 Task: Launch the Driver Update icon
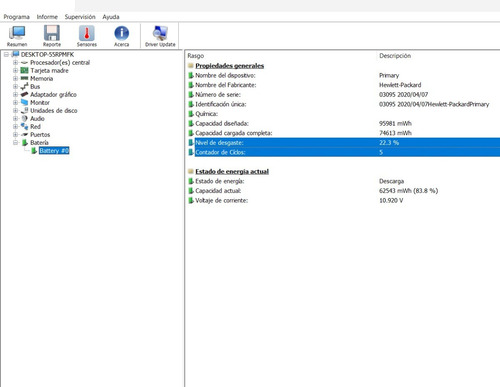pyautogui.click(x=160, y=36)
